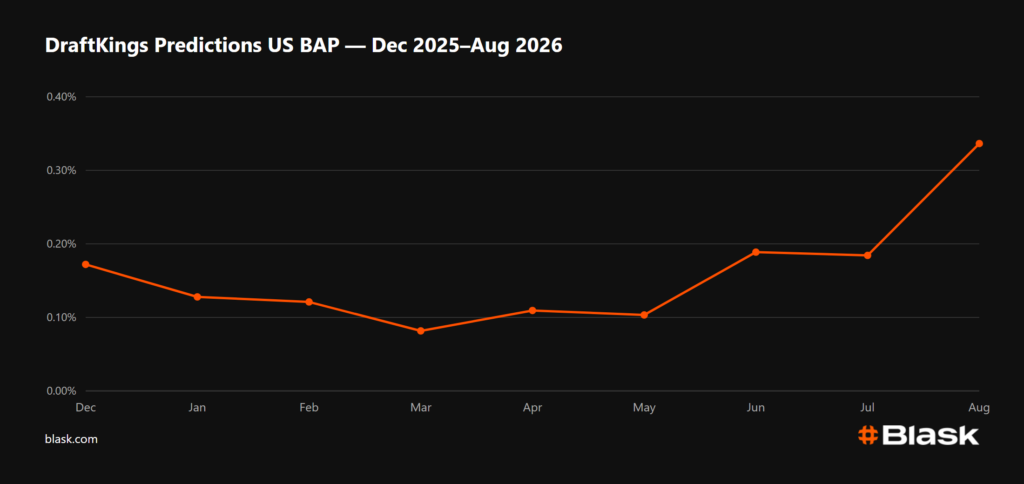Image resolution: width=1024 pixels, height=484 pixels.
Task: Click the Mar x-axis label
Action: click(421, 408)
